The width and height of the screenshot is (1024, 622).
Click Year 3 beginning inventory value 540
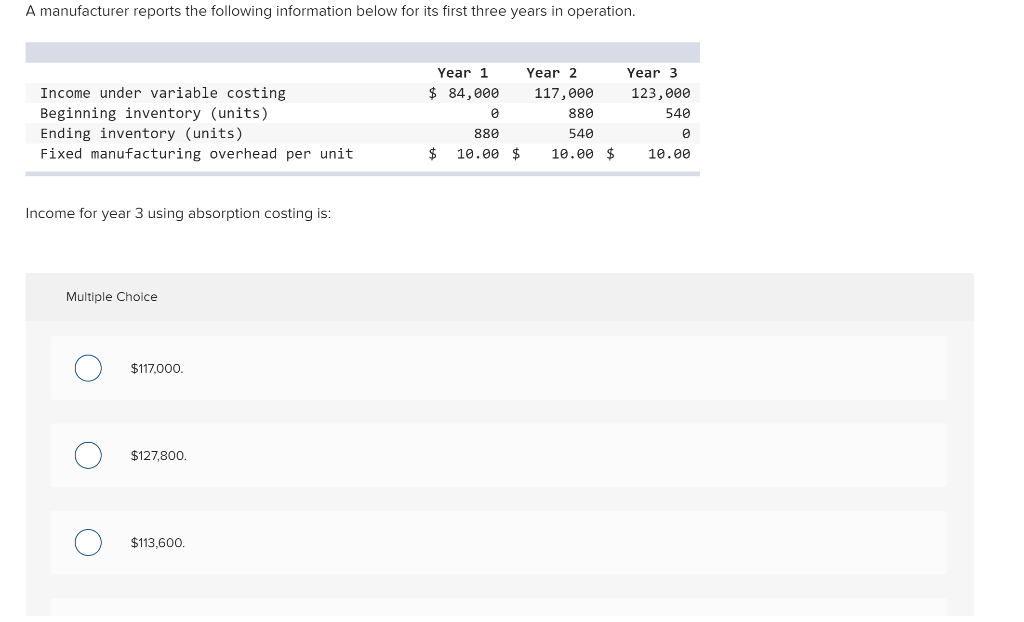pyautogui.click(x=678, y=114)
